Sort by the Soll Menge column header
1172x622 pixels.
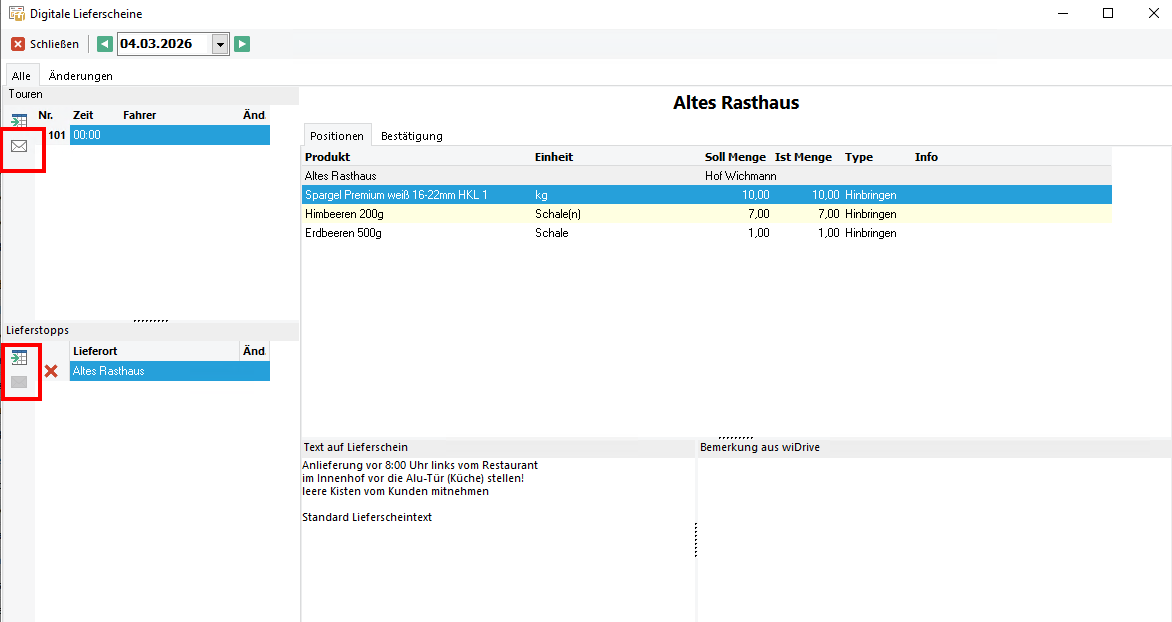coord(735,157)
